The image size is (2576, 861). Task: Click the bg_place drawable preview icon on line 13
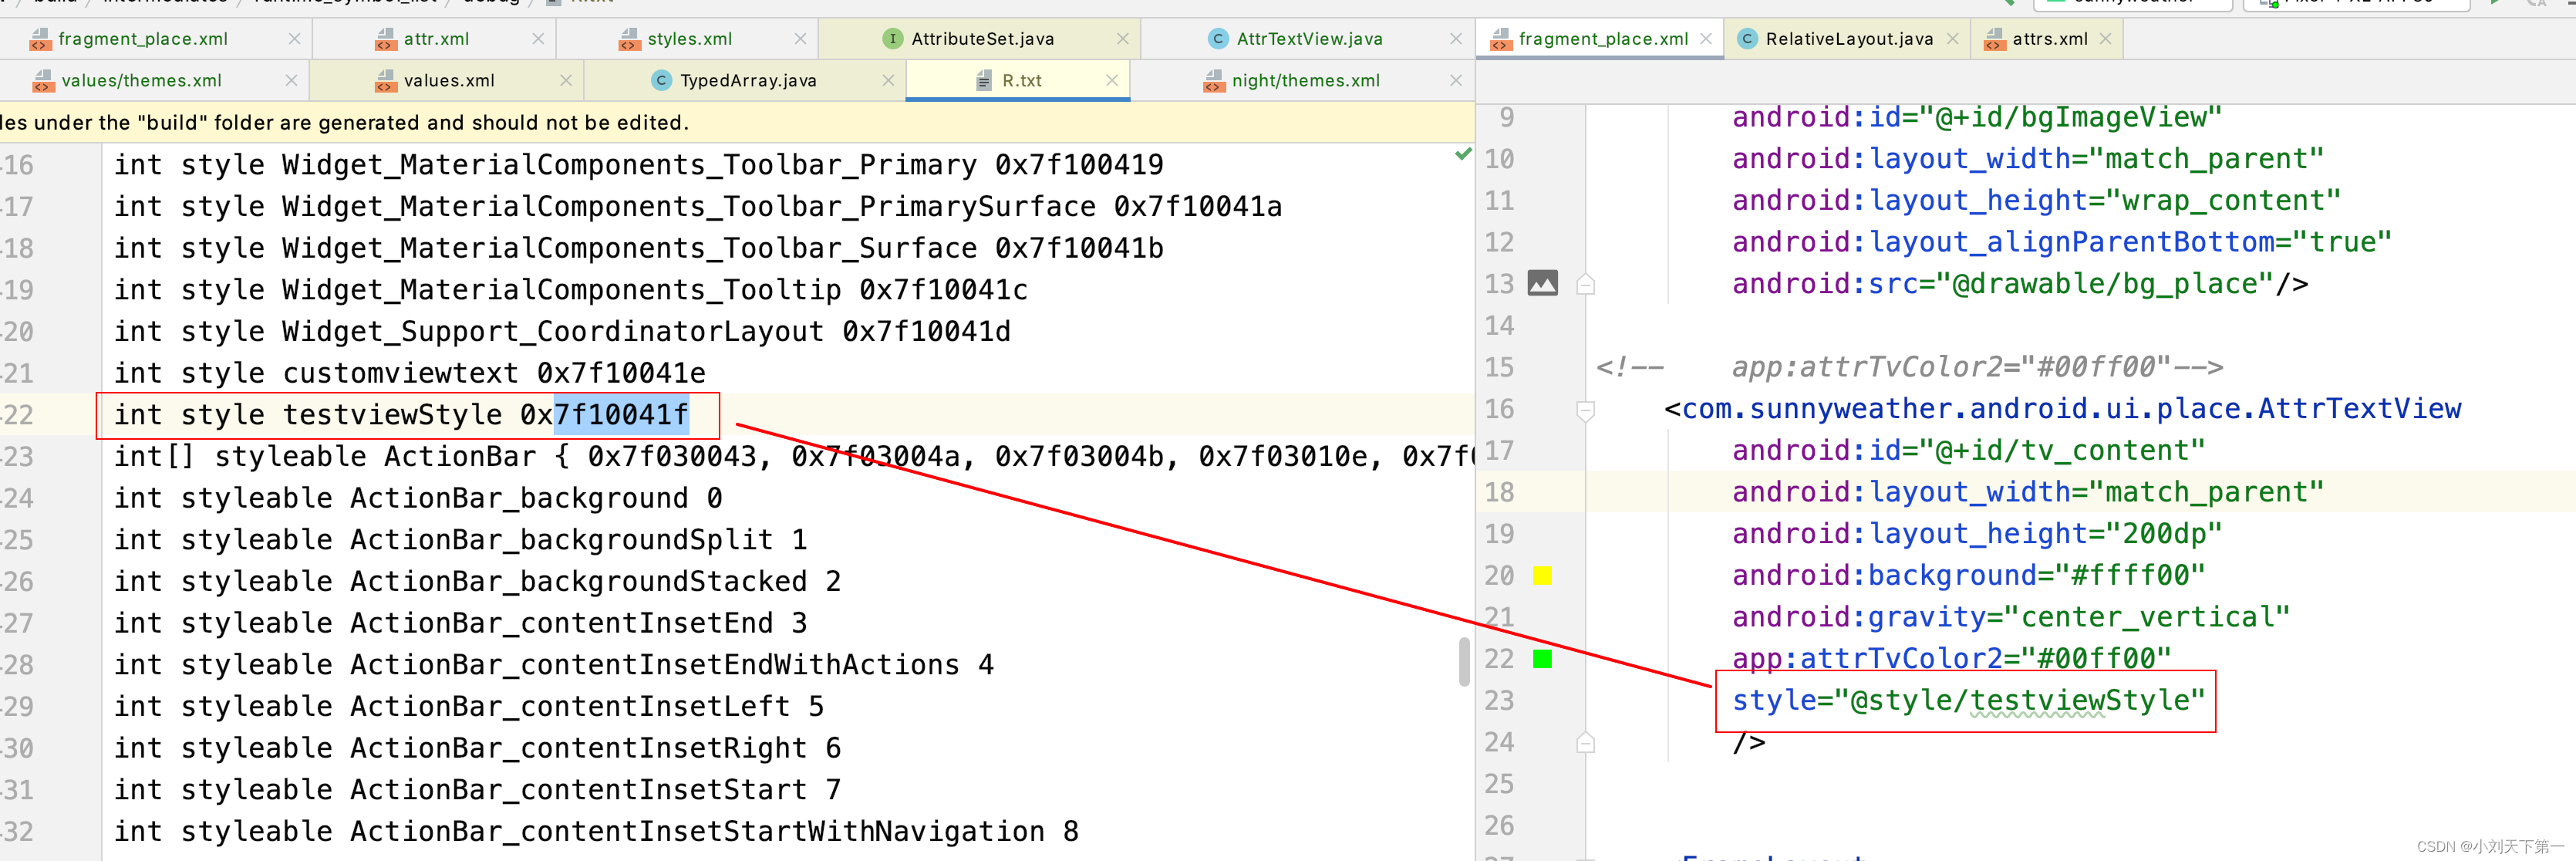pos(1543,283)
